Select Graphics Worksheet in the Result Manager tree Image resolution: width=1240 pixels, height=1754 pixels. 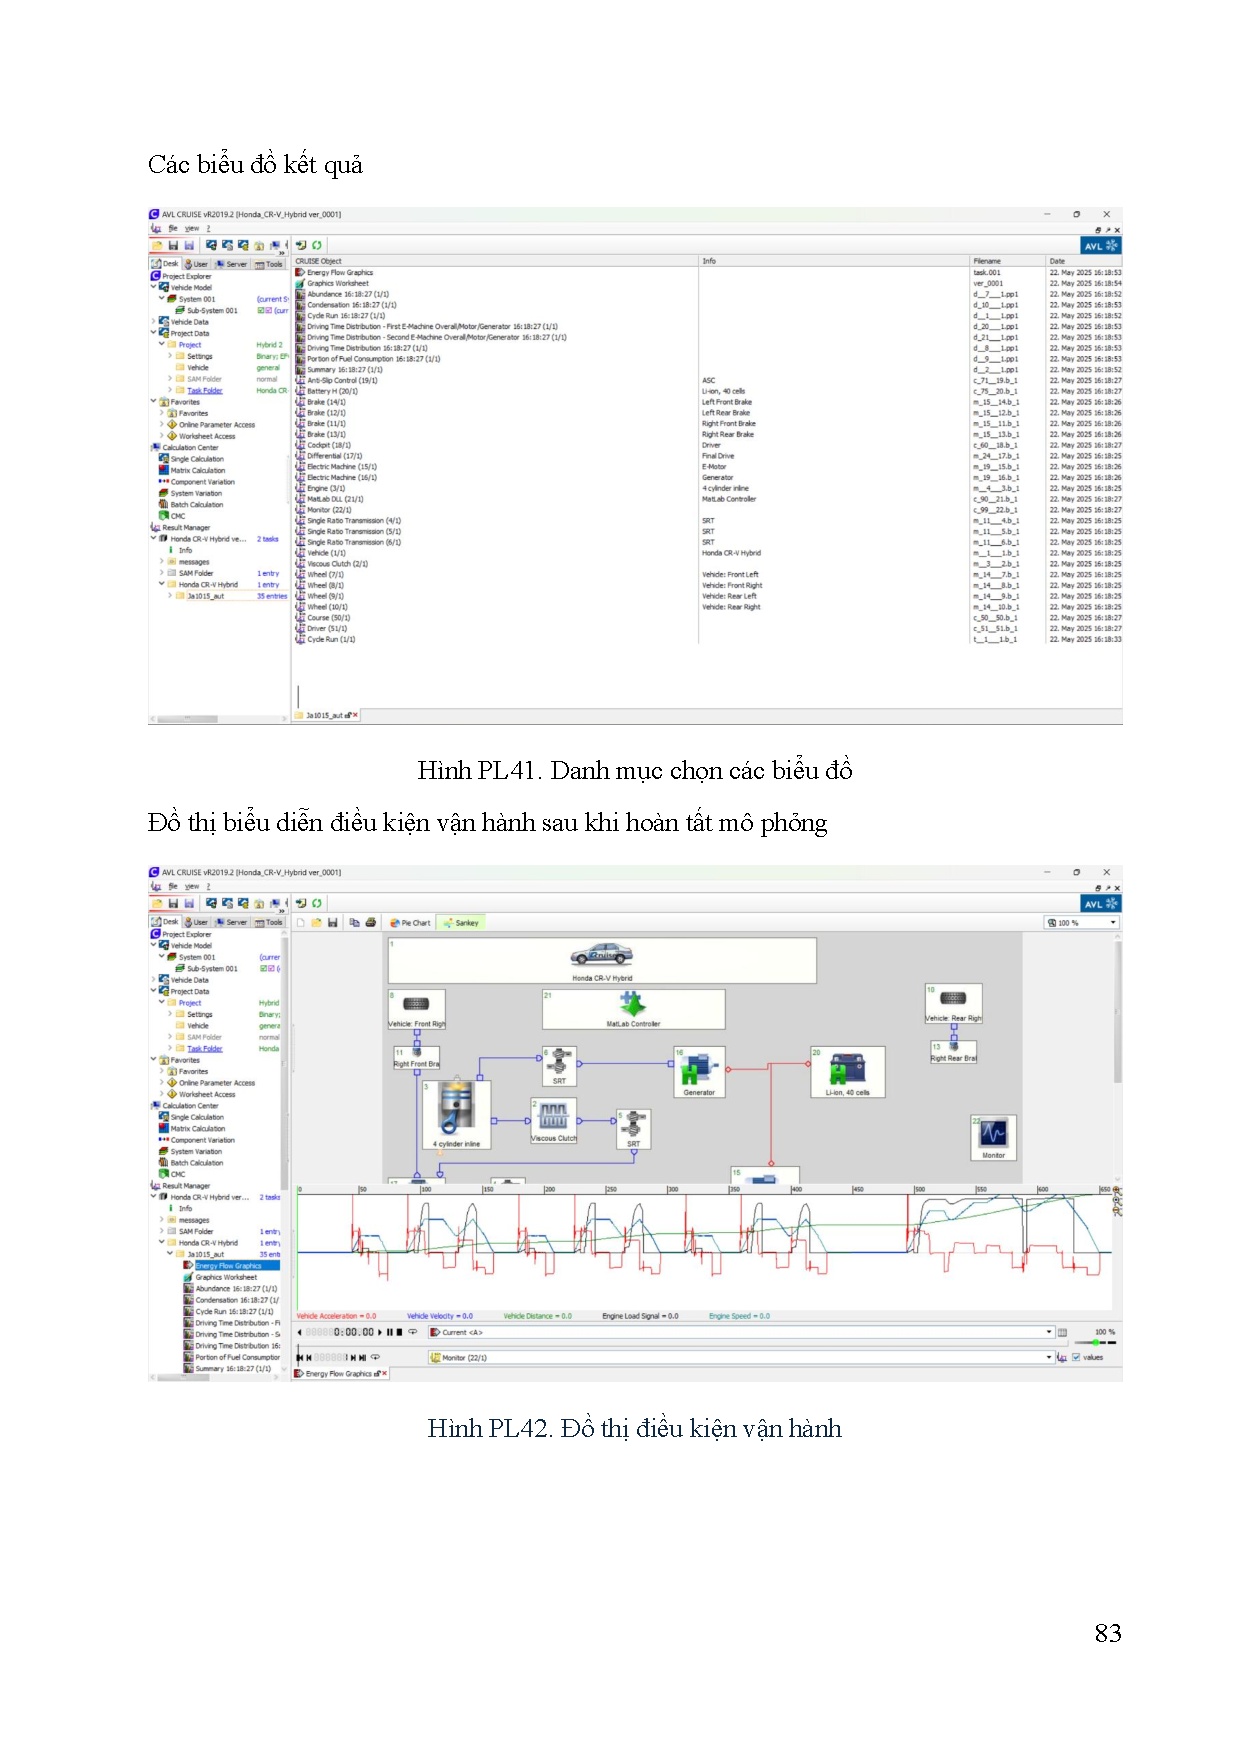pos(226,1277)
